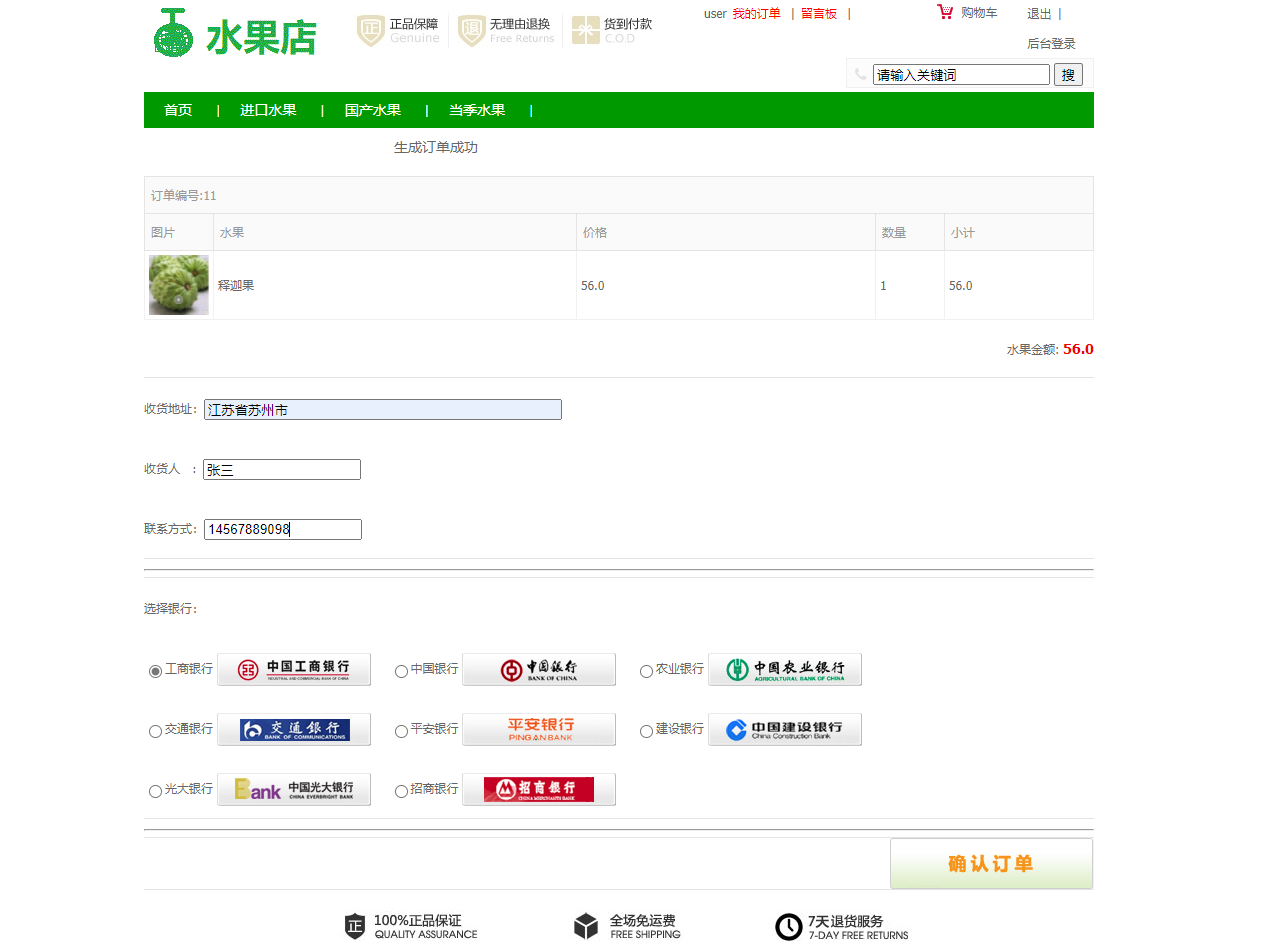Click the user account name

[x=715, y=14]
